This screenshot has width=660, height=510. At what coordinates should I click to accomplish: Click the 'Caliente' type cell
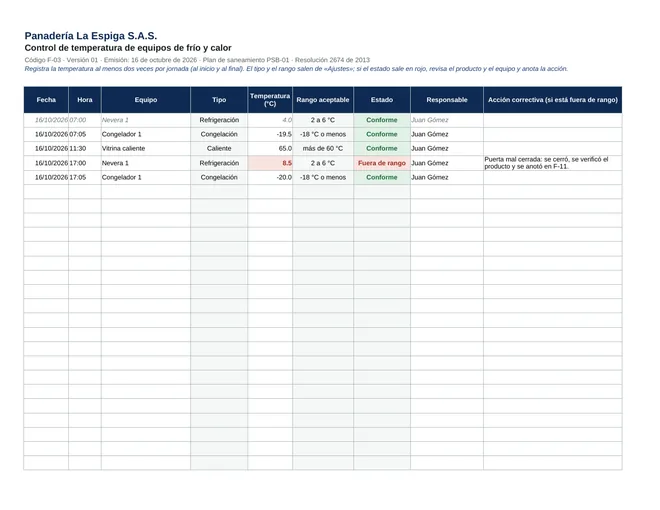coord(219,149)
